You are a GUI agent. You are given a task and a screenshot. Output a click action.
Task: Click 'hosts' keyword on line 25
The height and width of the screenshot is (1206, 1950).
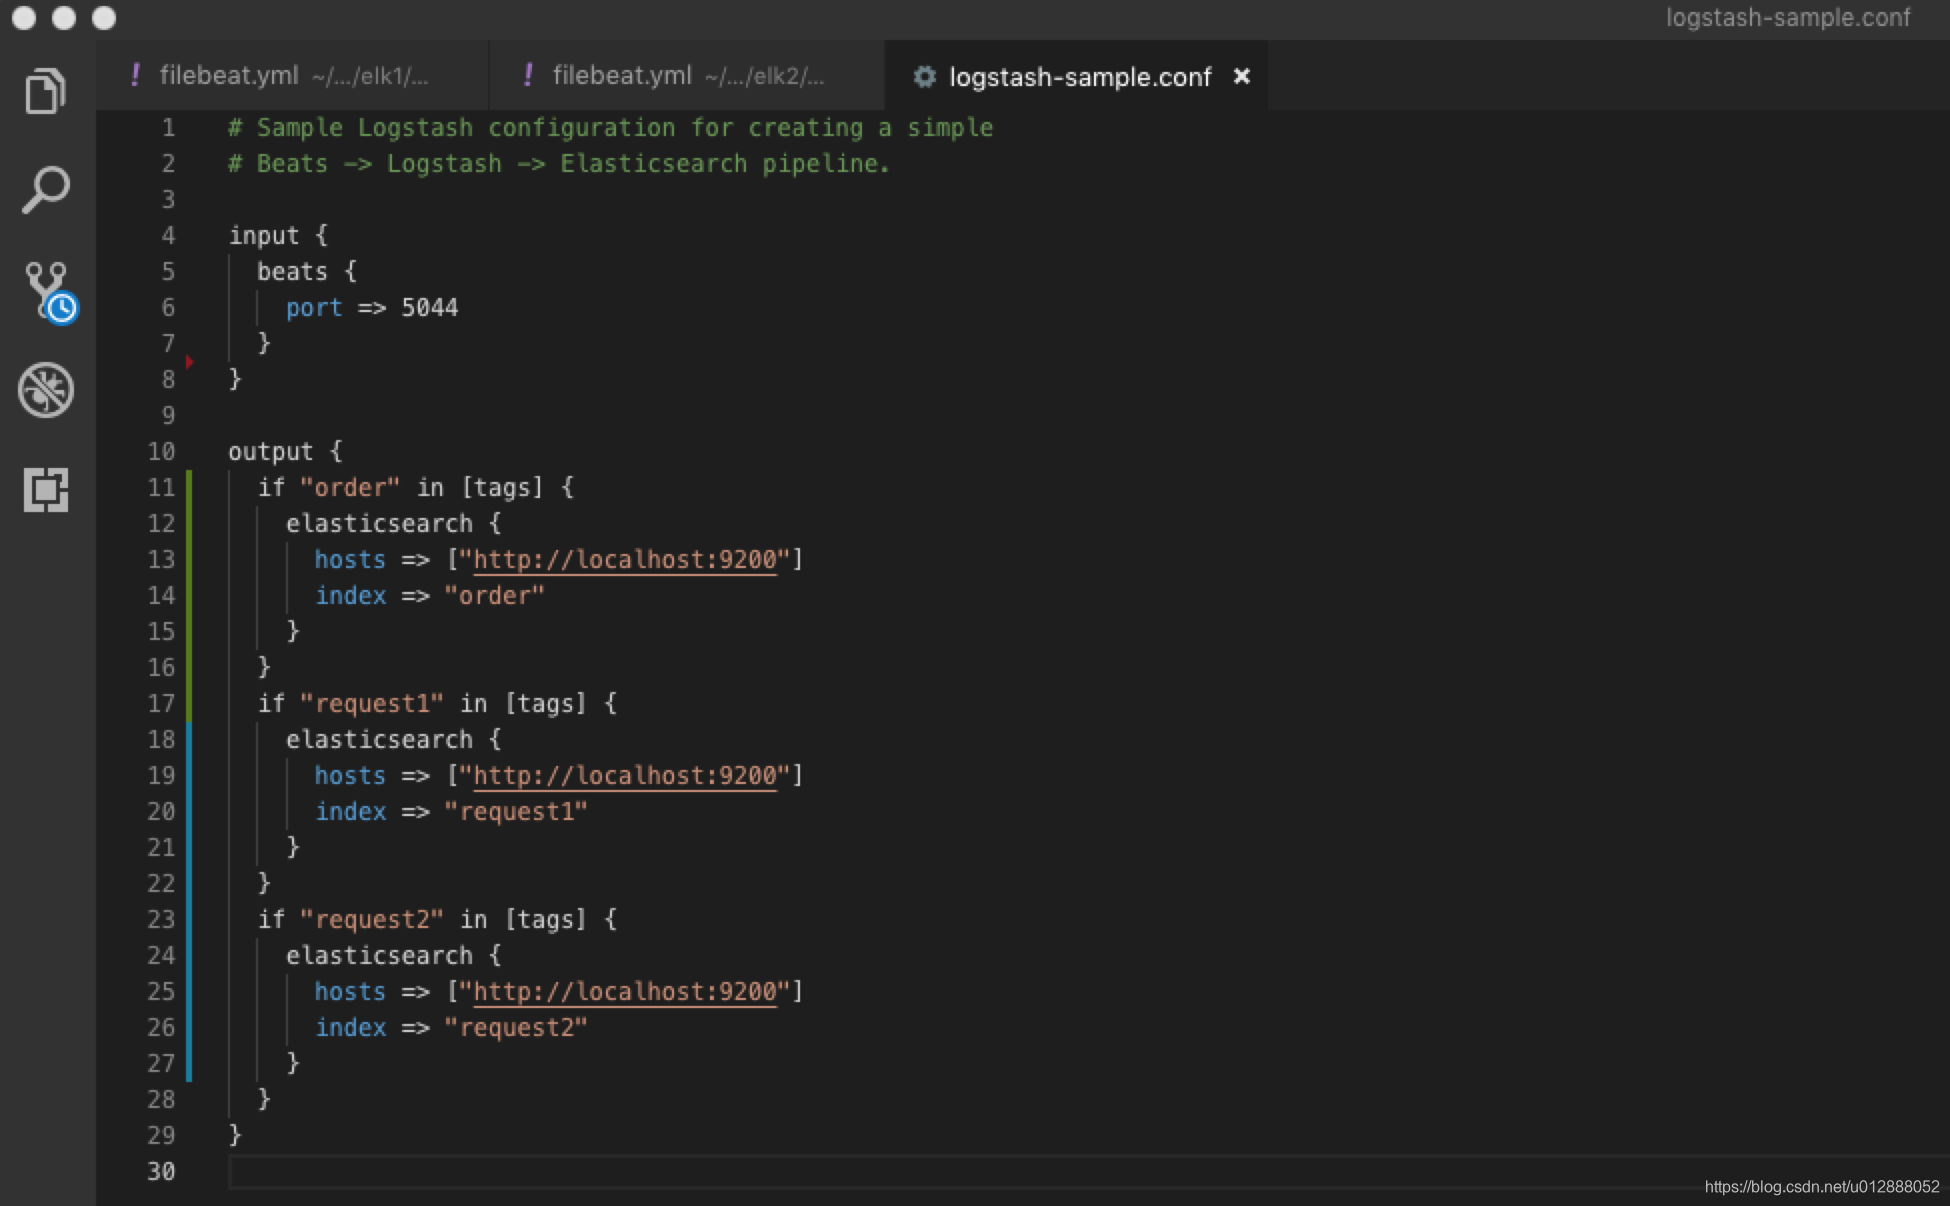(x=350, y=991)
